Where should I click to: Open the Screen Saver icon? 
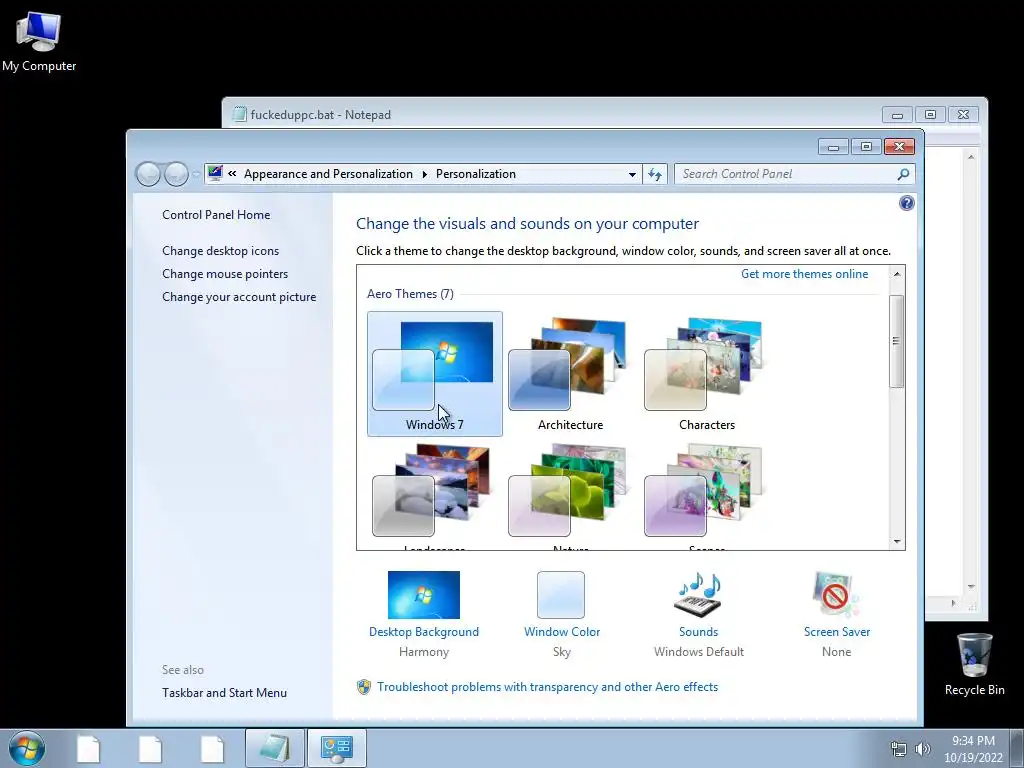[x=836, y=595]
